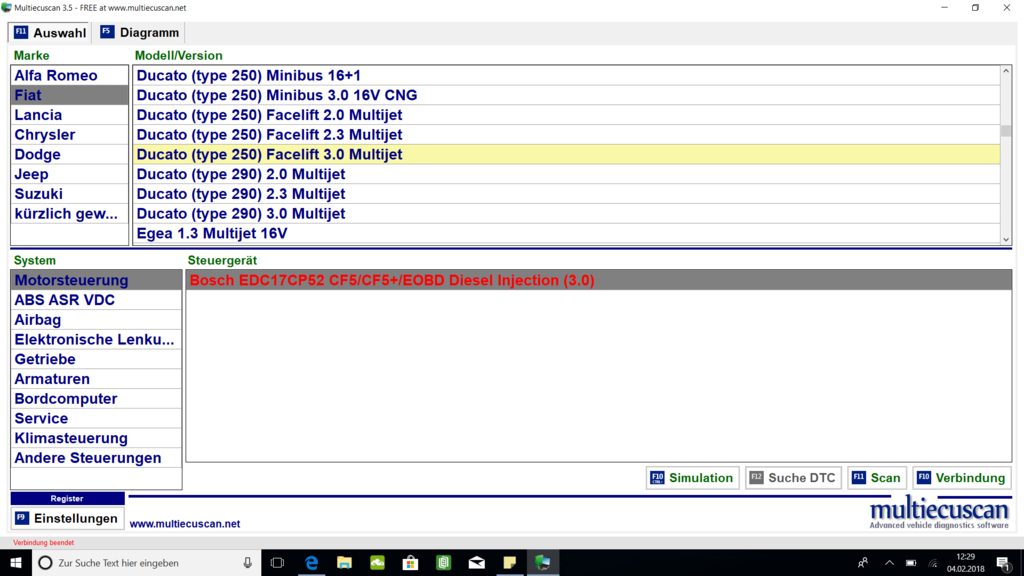
Task: Choose Ducato (type 250) Facelift 2.0 Multijet
Action: [x=566, y=115]
